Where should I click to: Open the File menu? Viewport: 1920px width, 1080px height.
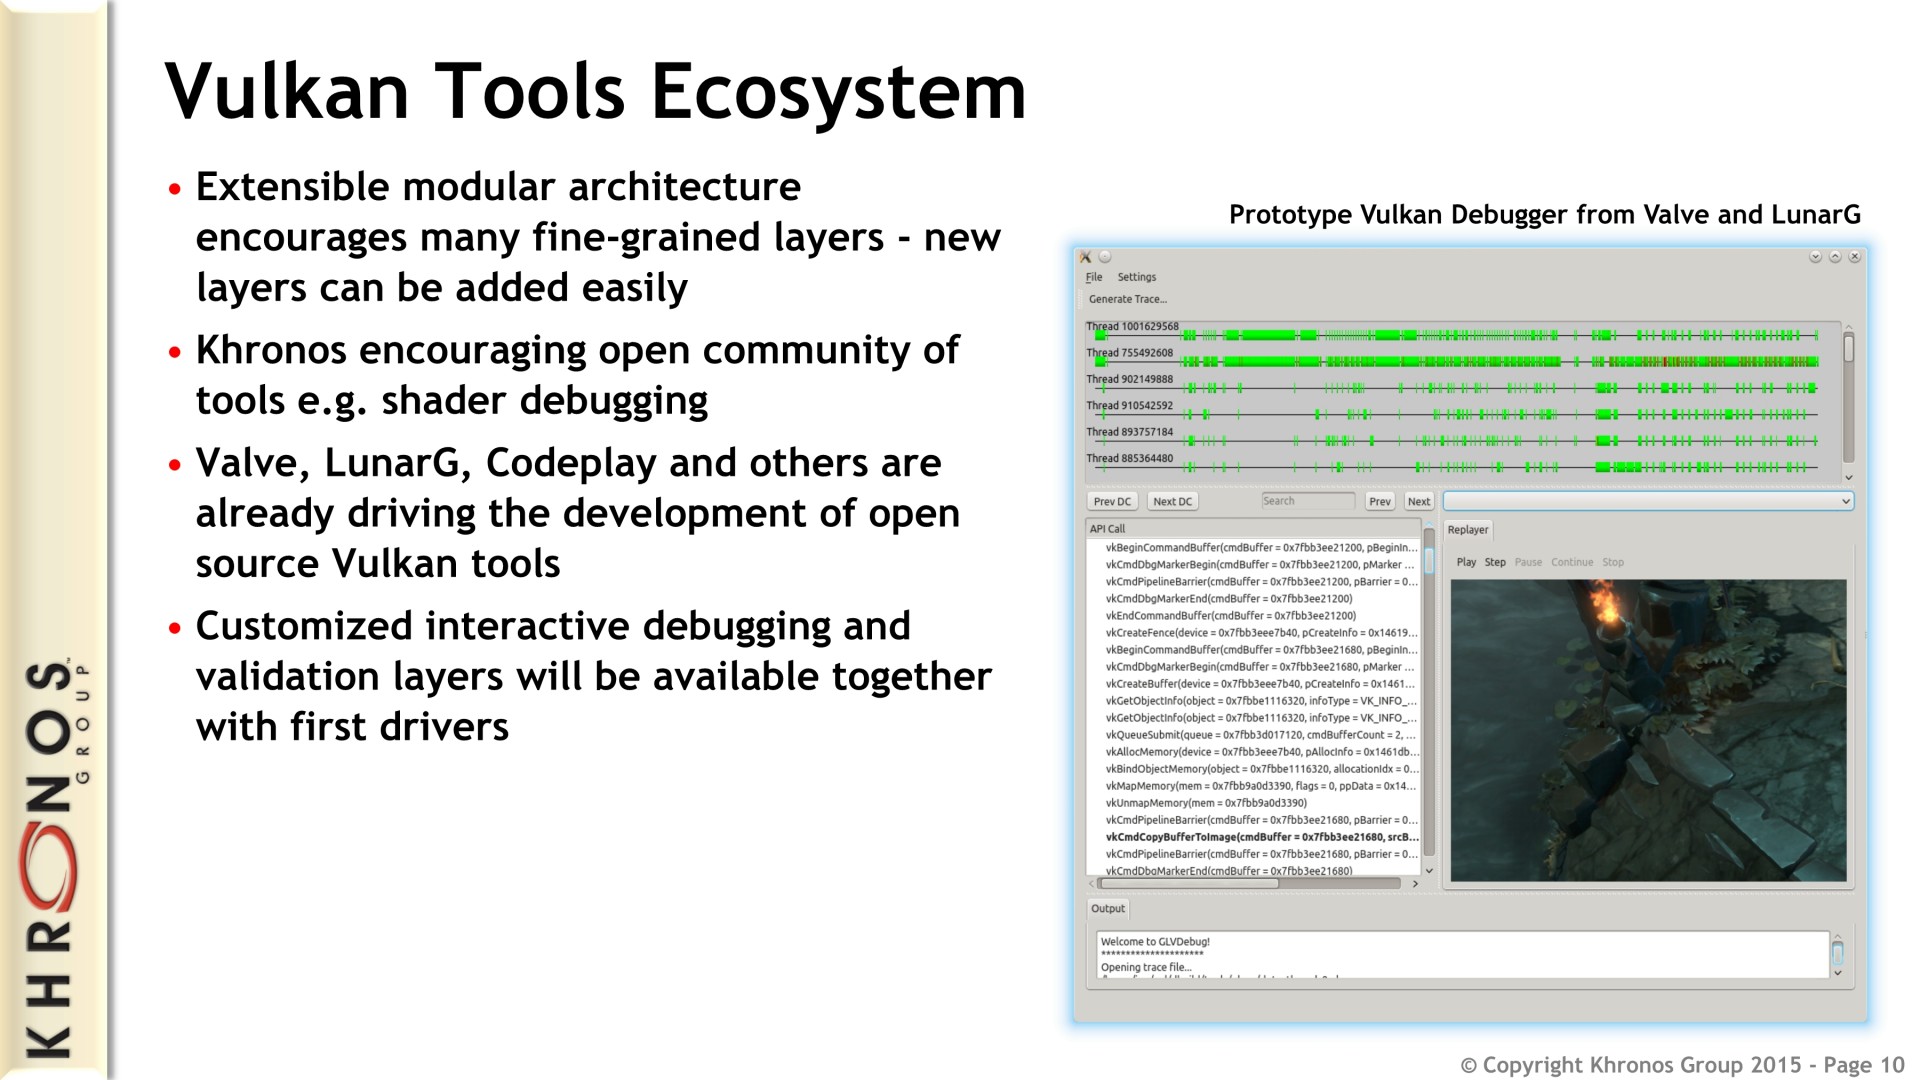click(x=1094, y=277)
